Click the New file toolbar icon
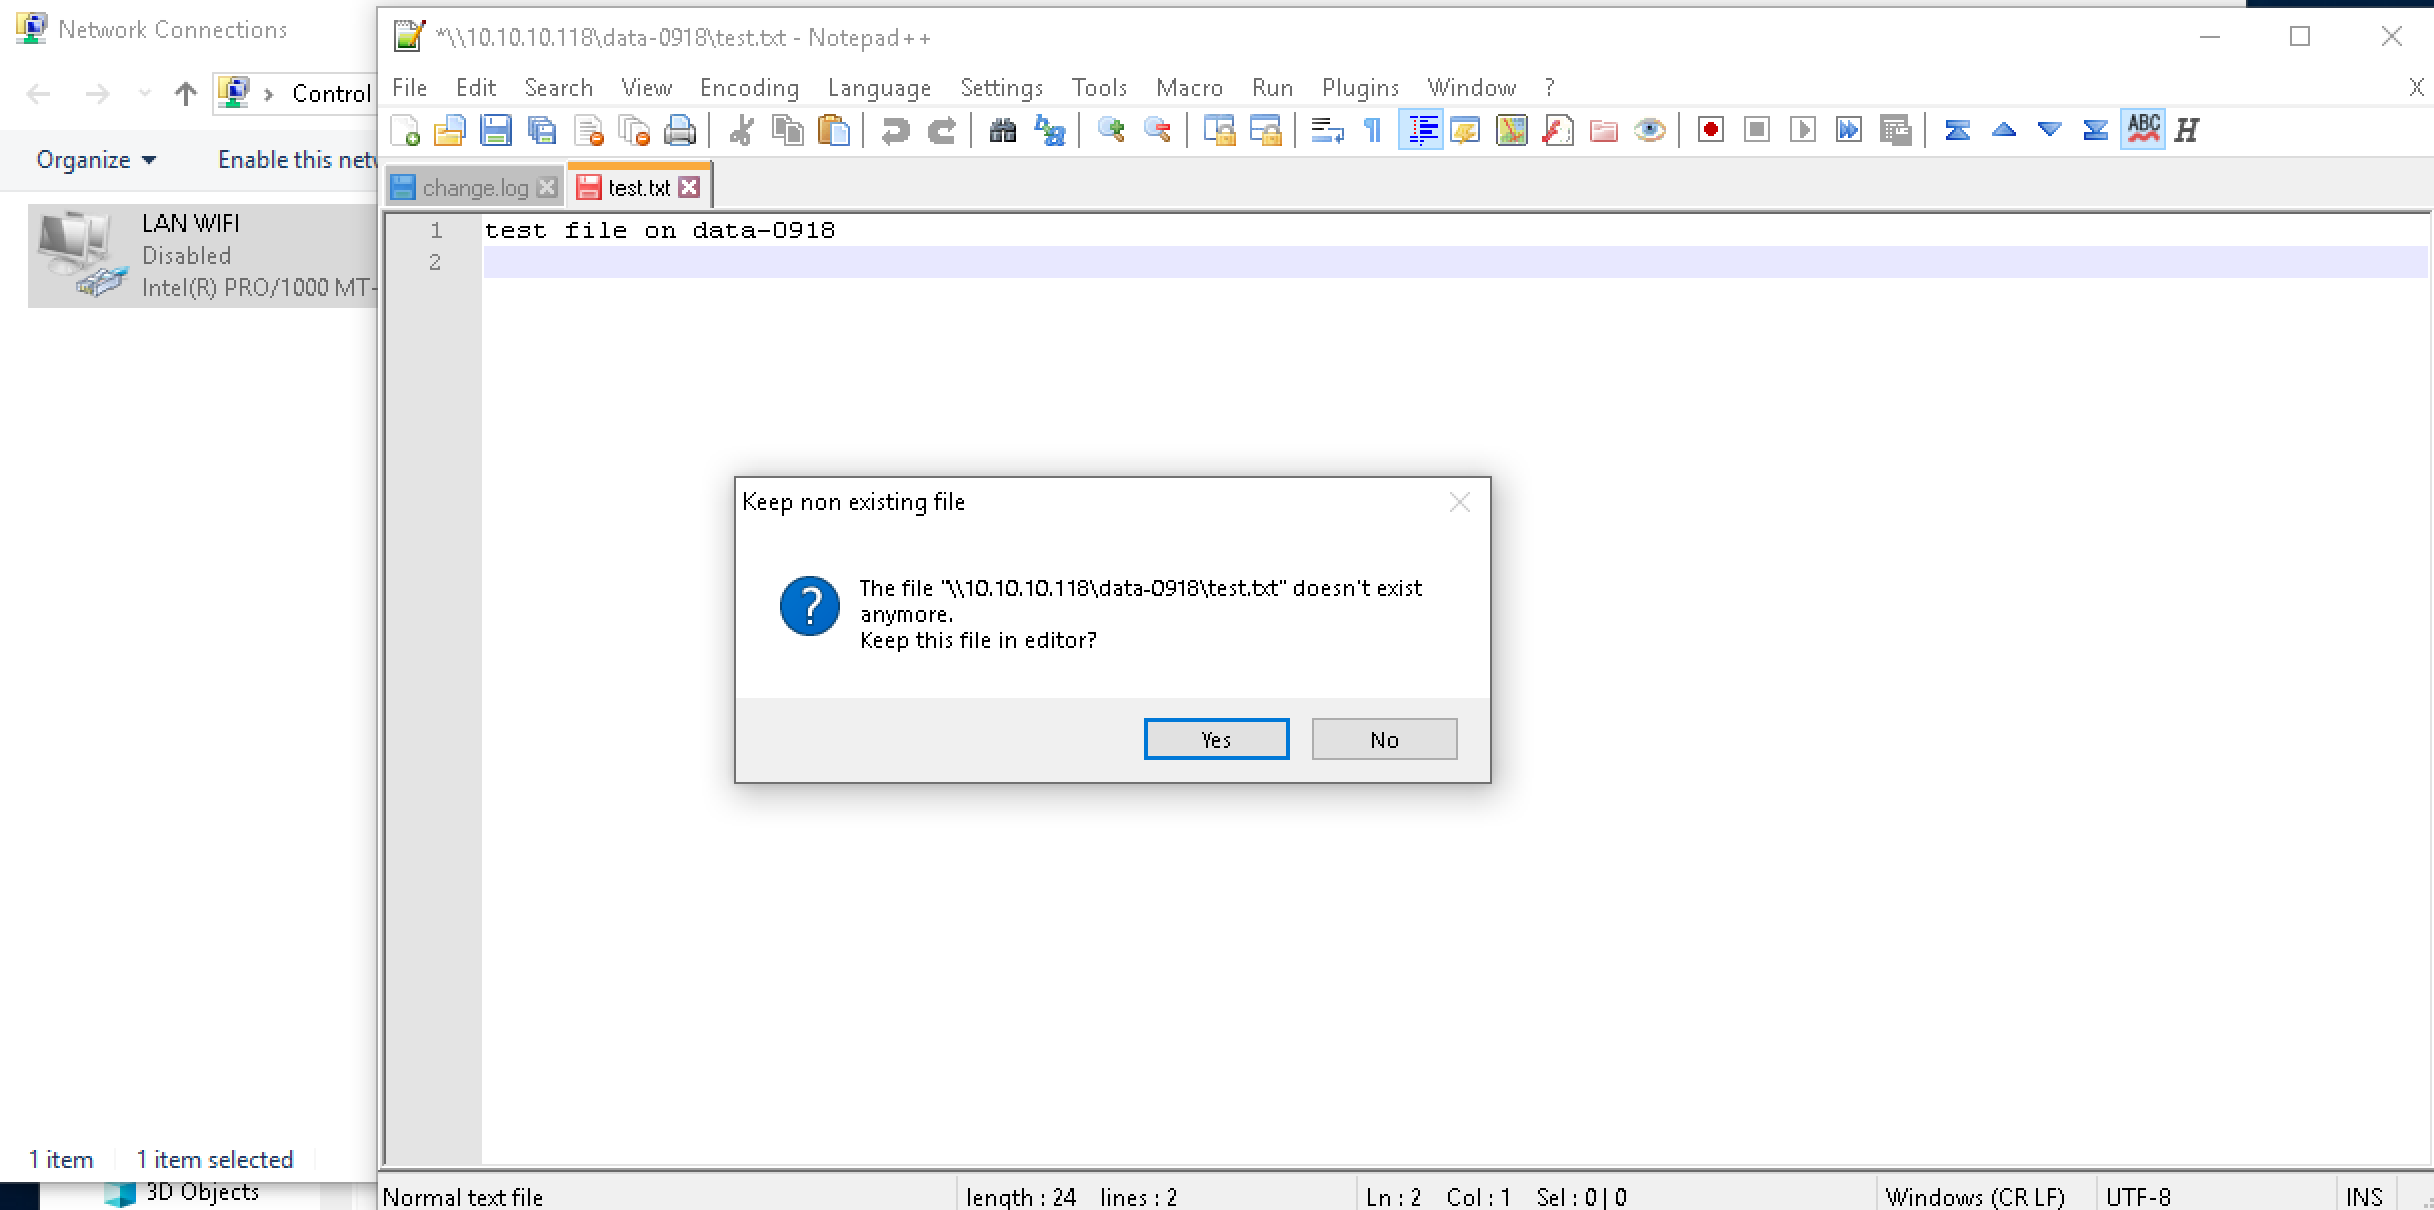The image size is (2434, 1210). (x=405, y=131)
